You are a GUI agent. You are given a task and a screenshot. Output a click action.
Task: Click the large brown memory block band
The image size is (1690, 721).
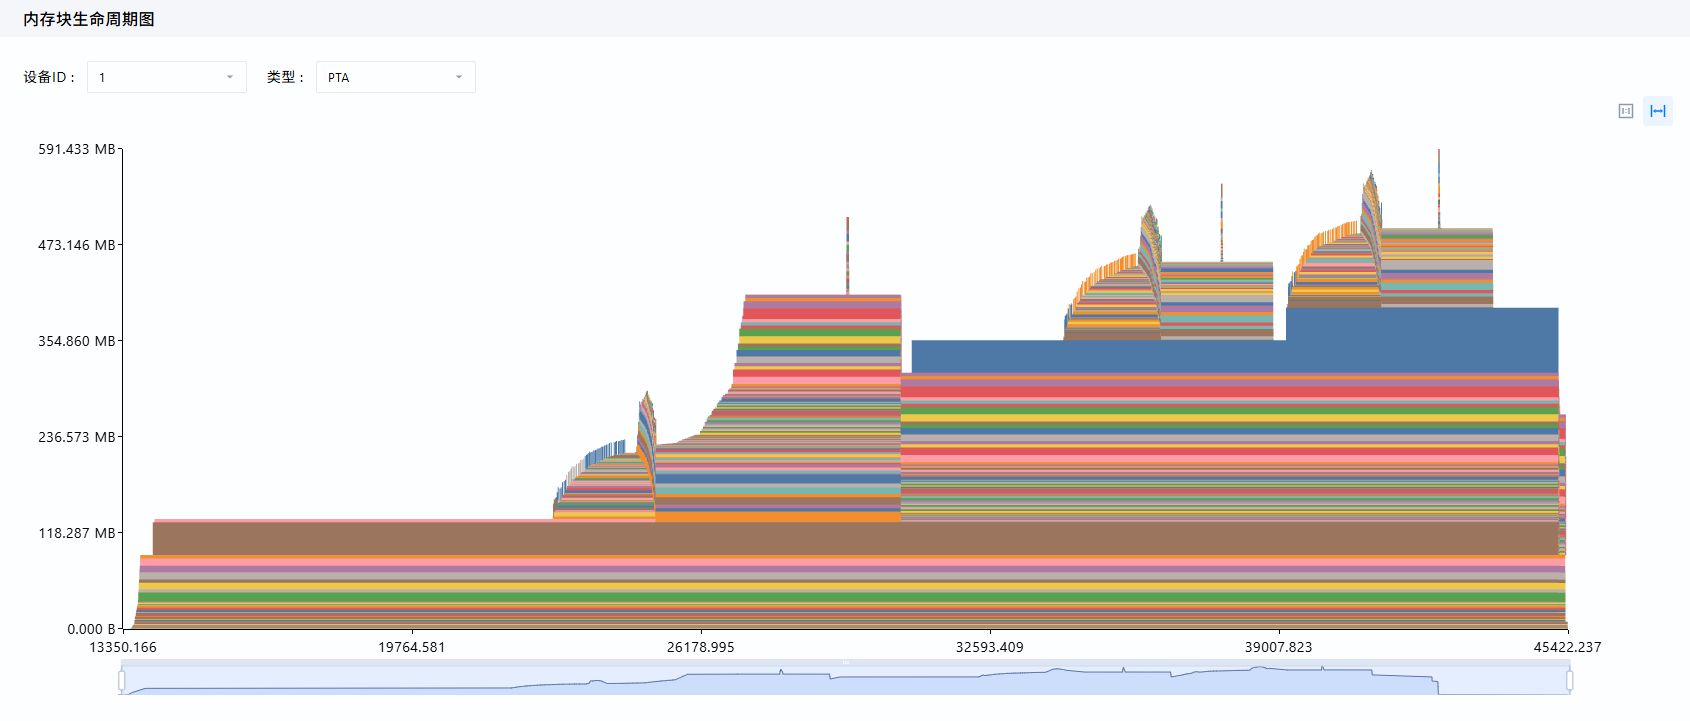click(855, 538)
